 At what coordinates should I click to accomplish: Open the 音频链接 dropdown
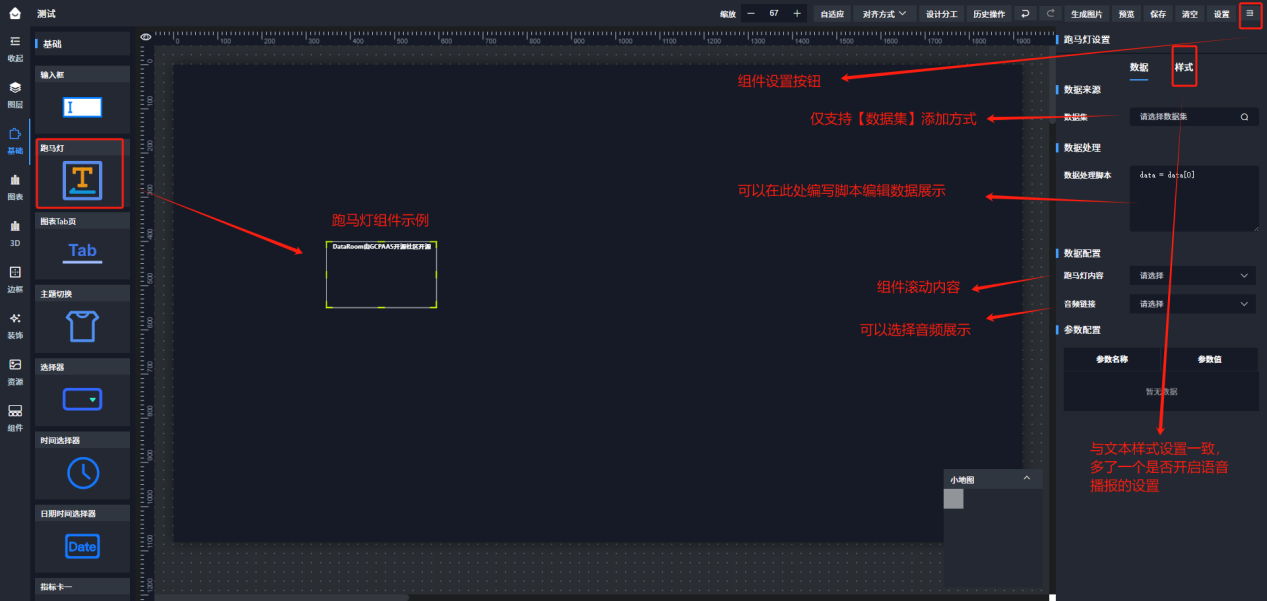click(x=1193, y=303)
